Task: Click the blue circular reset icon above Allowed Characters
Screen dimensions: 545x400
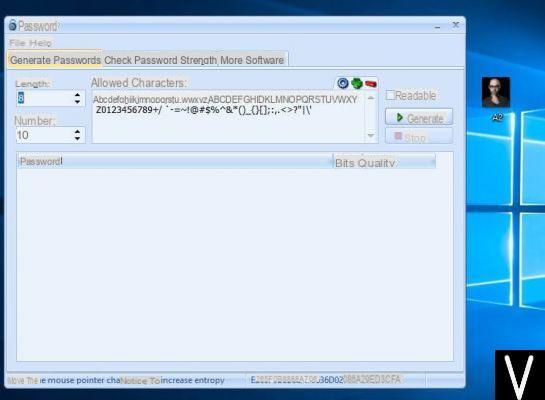Action: coord(343,83)
